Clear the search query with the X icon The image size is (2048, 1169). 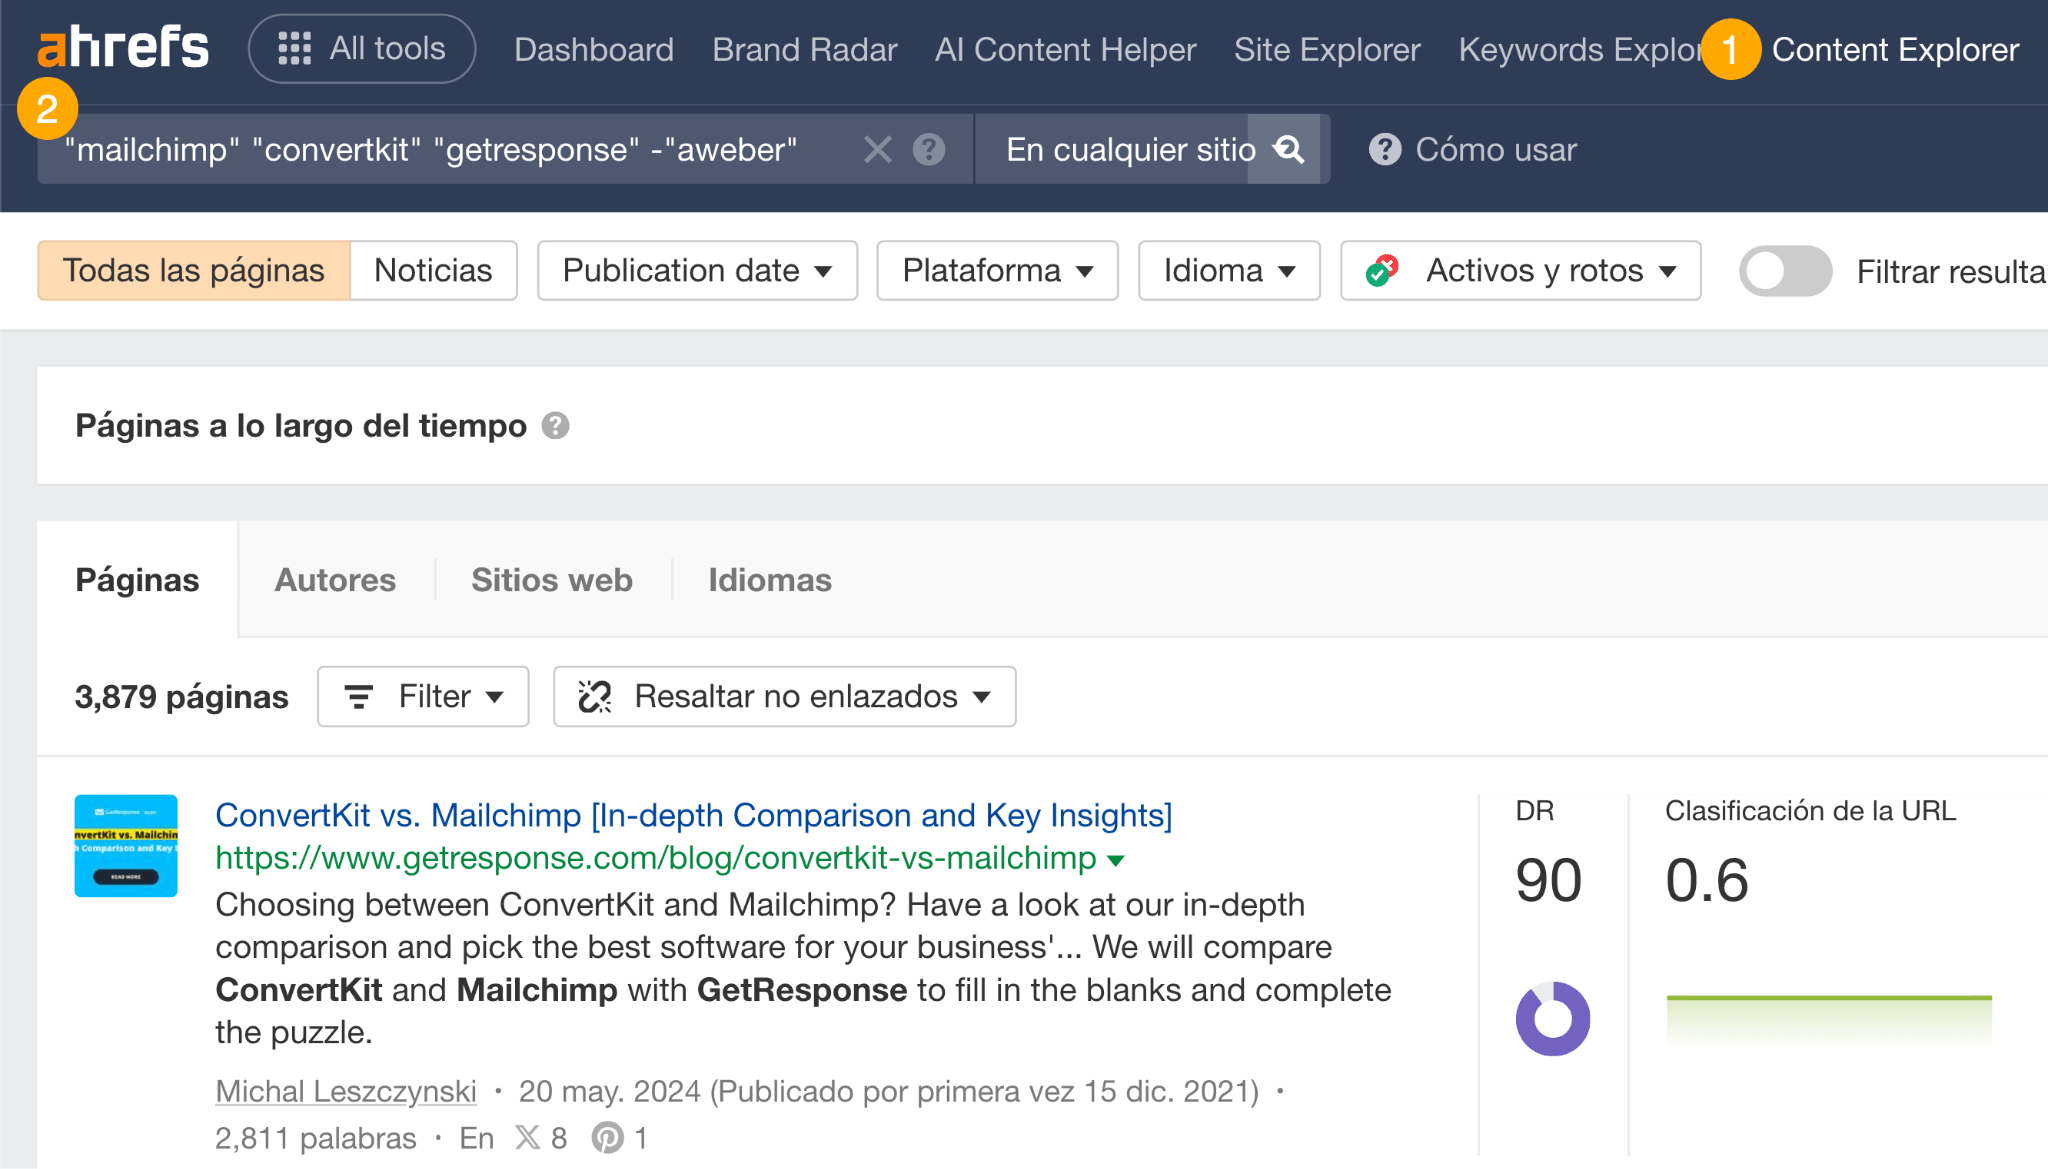pyautogui.click(x=877, y=149)
